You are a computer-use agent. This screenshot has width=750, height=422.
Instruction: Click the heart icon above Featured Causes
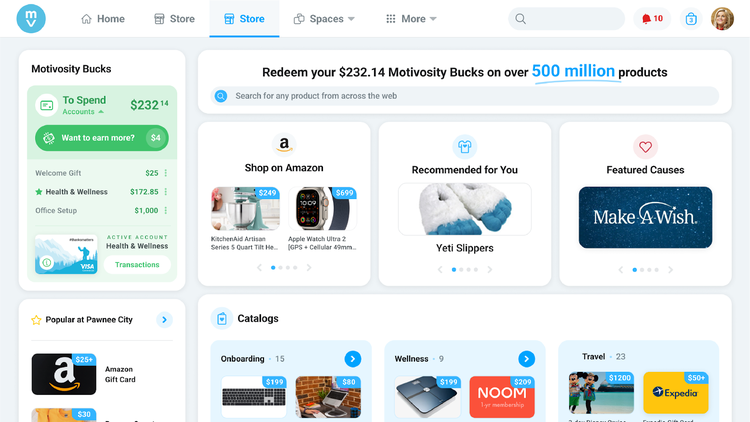point(645,147)
